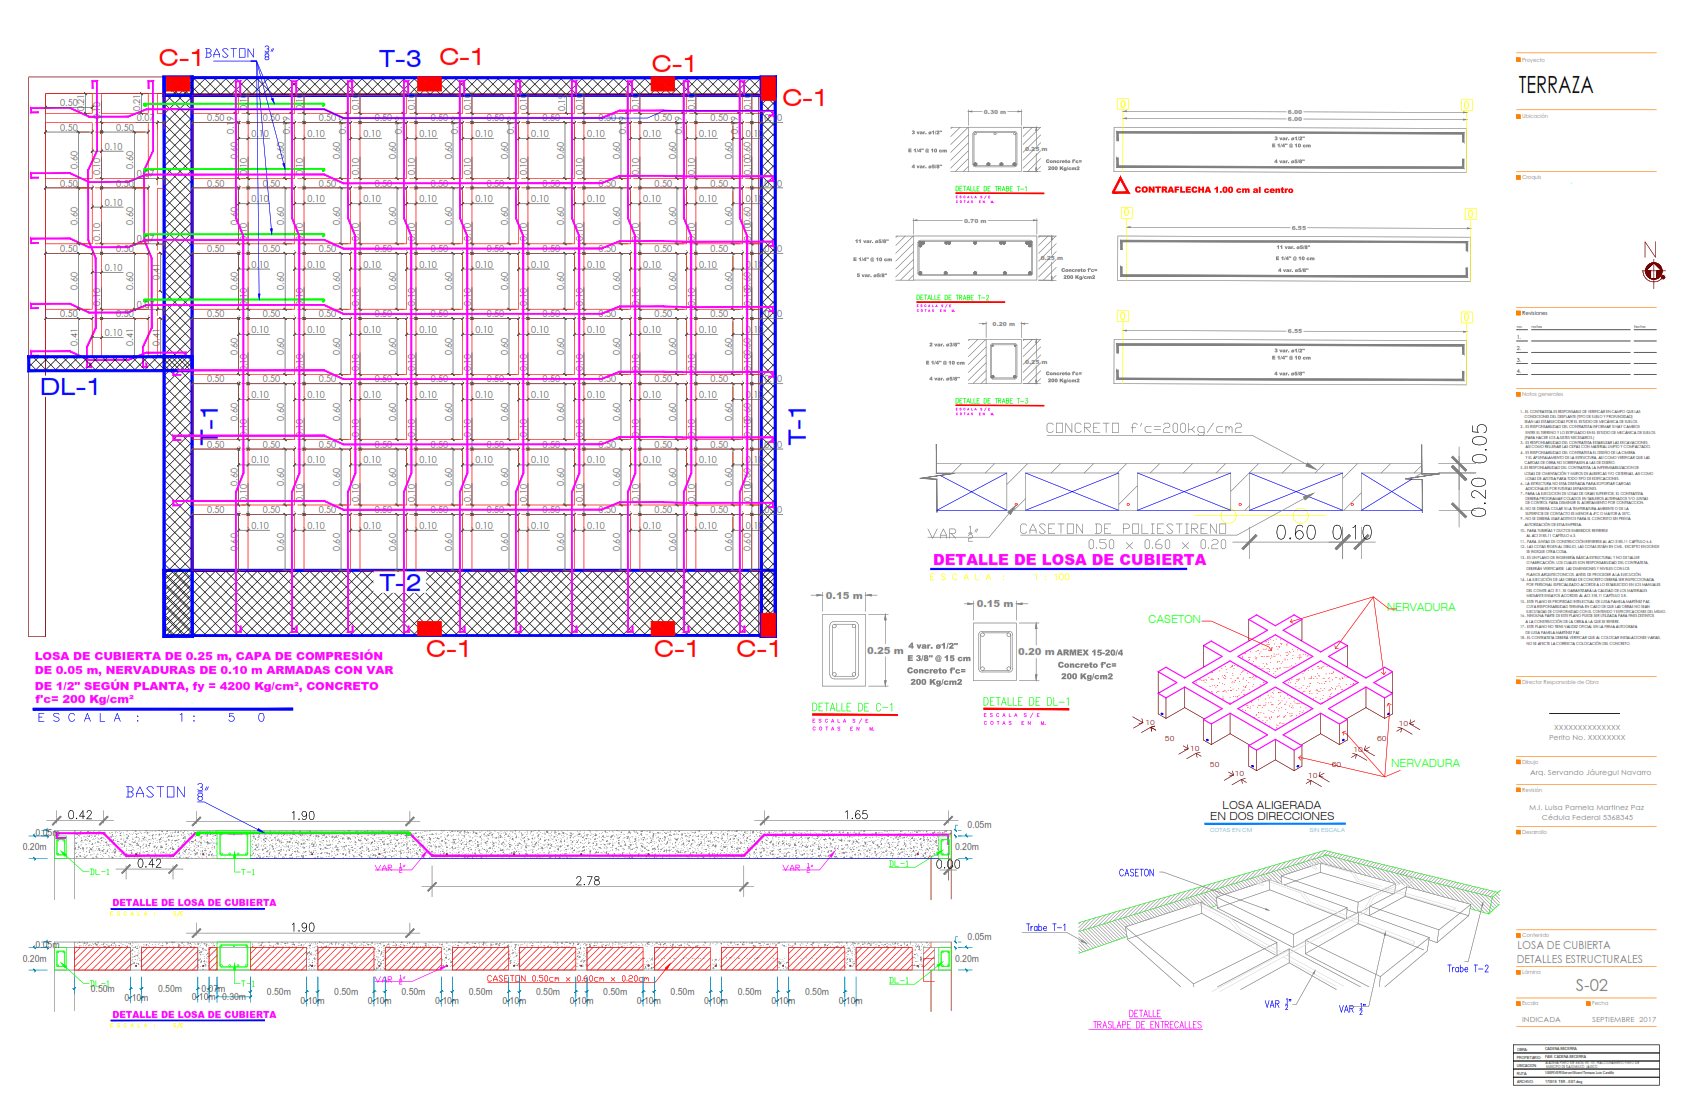
Task: Select the DETALLE DE DL-1 title
Action: coord(1026,702)
